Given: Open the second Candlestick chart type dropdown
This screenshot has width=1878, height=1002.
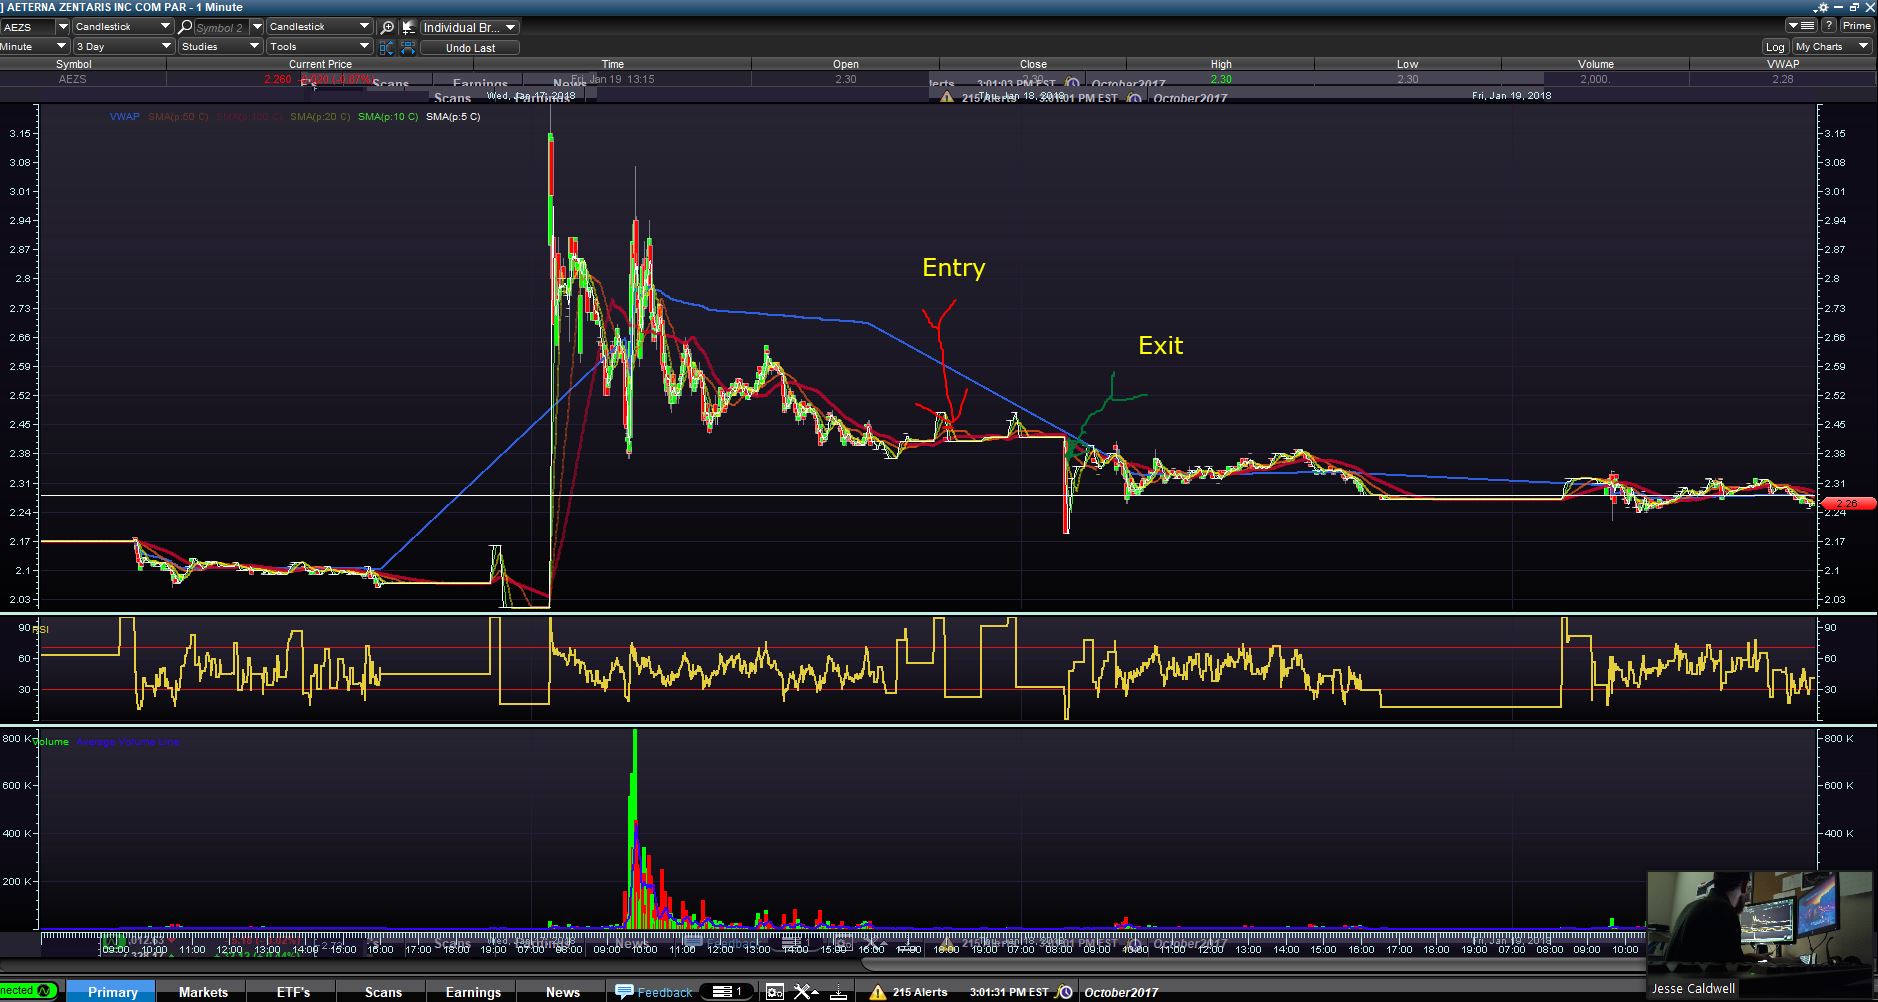Looking at the screenshot, I should point(319,27).
